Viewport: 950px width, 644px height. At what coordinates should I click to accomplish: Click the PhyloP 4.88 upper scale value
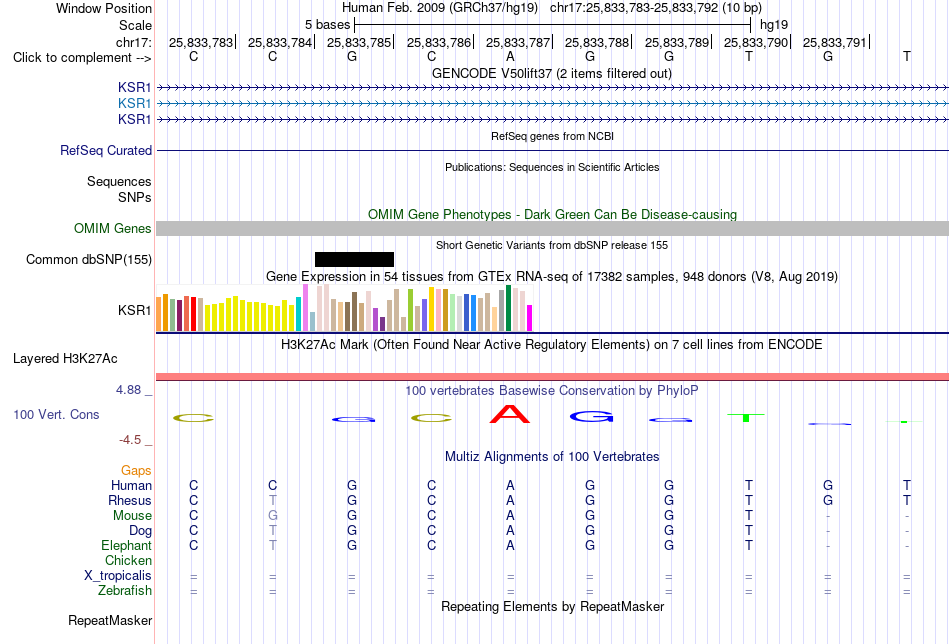coord(128,390)
